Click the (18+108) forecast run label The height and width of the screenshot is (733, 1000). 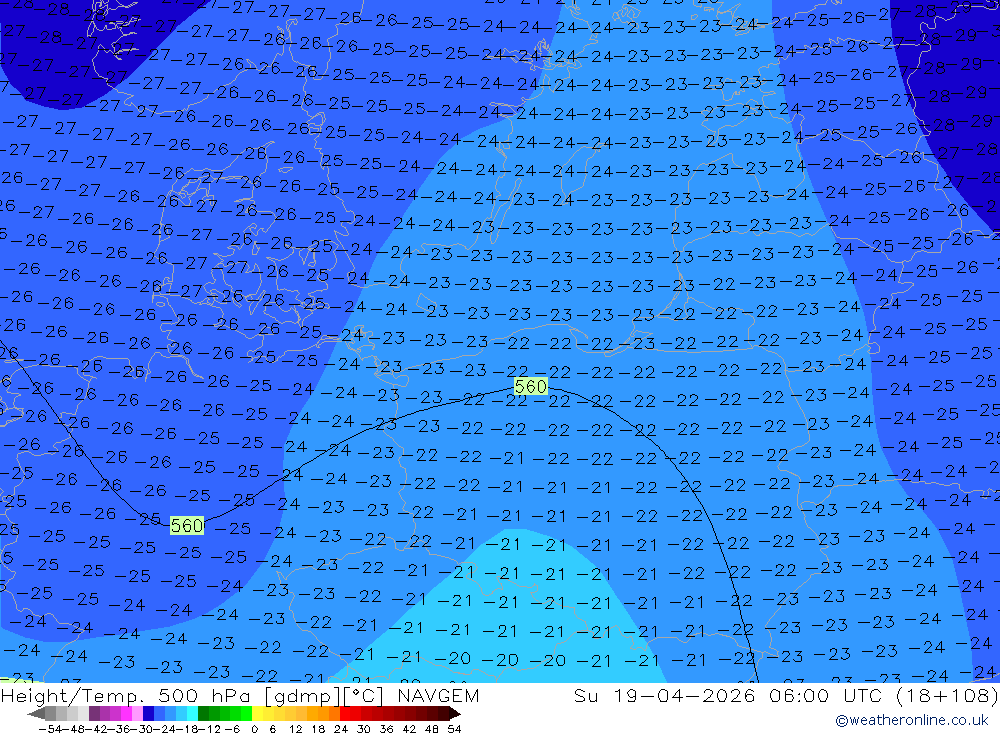(947, 695)
